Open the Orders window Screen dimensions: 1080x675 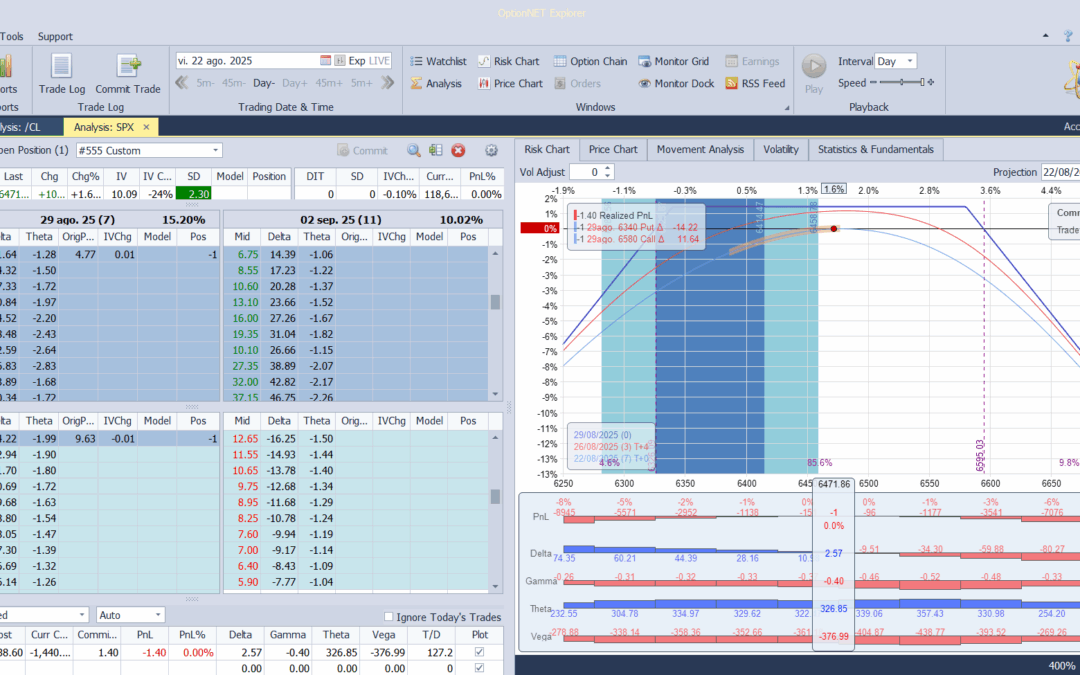coord(577,83)
